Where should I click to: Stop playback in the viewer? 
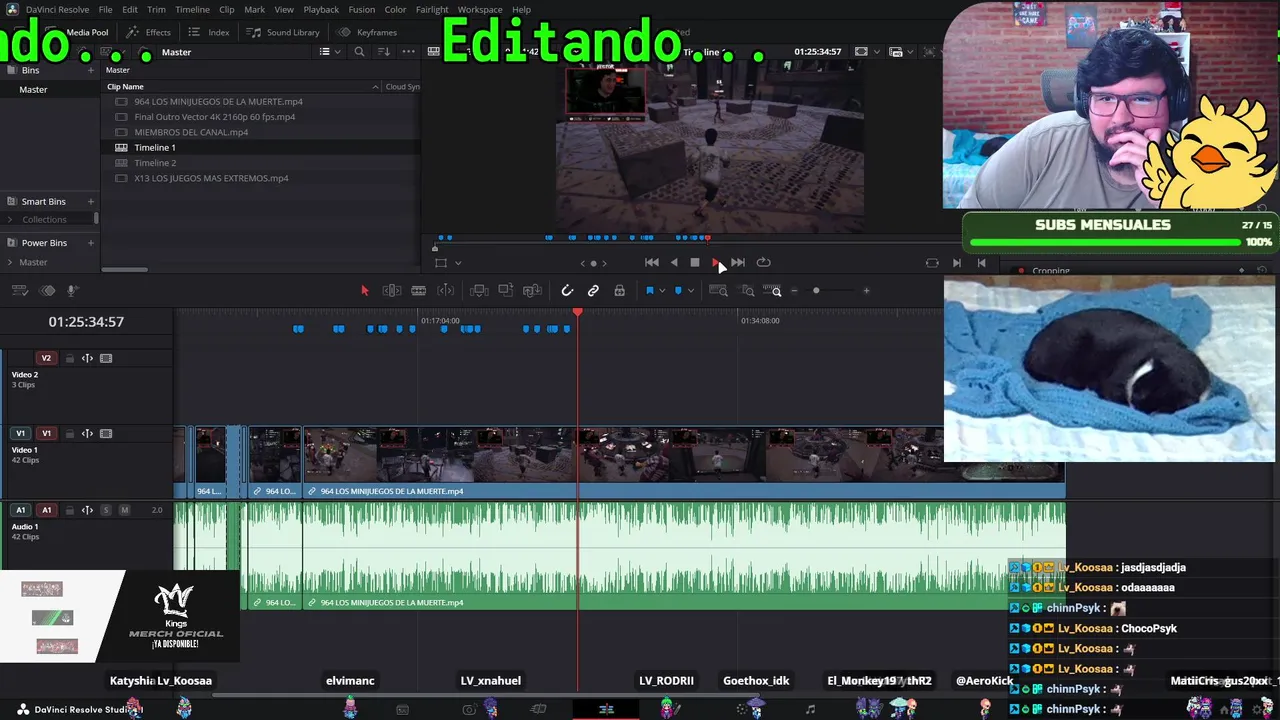(695, 262)
